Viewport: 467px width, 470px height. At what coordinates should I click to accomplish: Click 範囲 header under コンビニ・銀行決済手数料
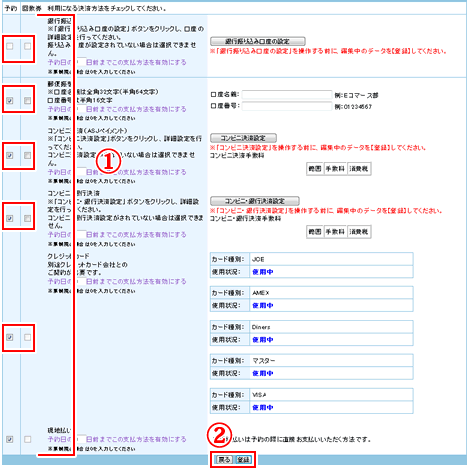(315, 232)
